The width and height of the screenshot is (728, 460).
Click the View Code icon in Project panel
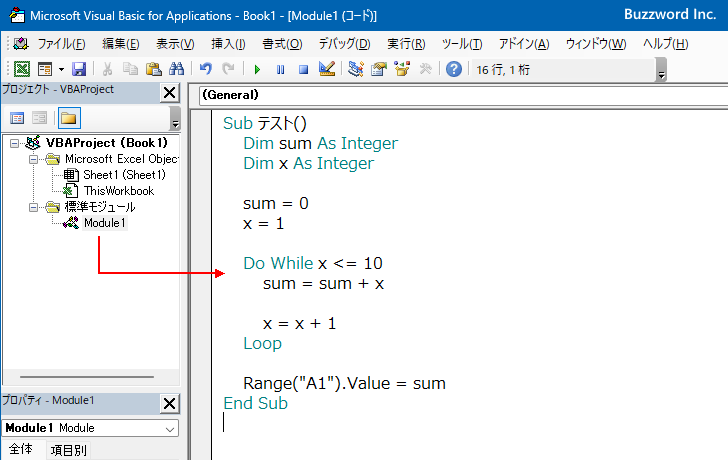pos(17,118)
